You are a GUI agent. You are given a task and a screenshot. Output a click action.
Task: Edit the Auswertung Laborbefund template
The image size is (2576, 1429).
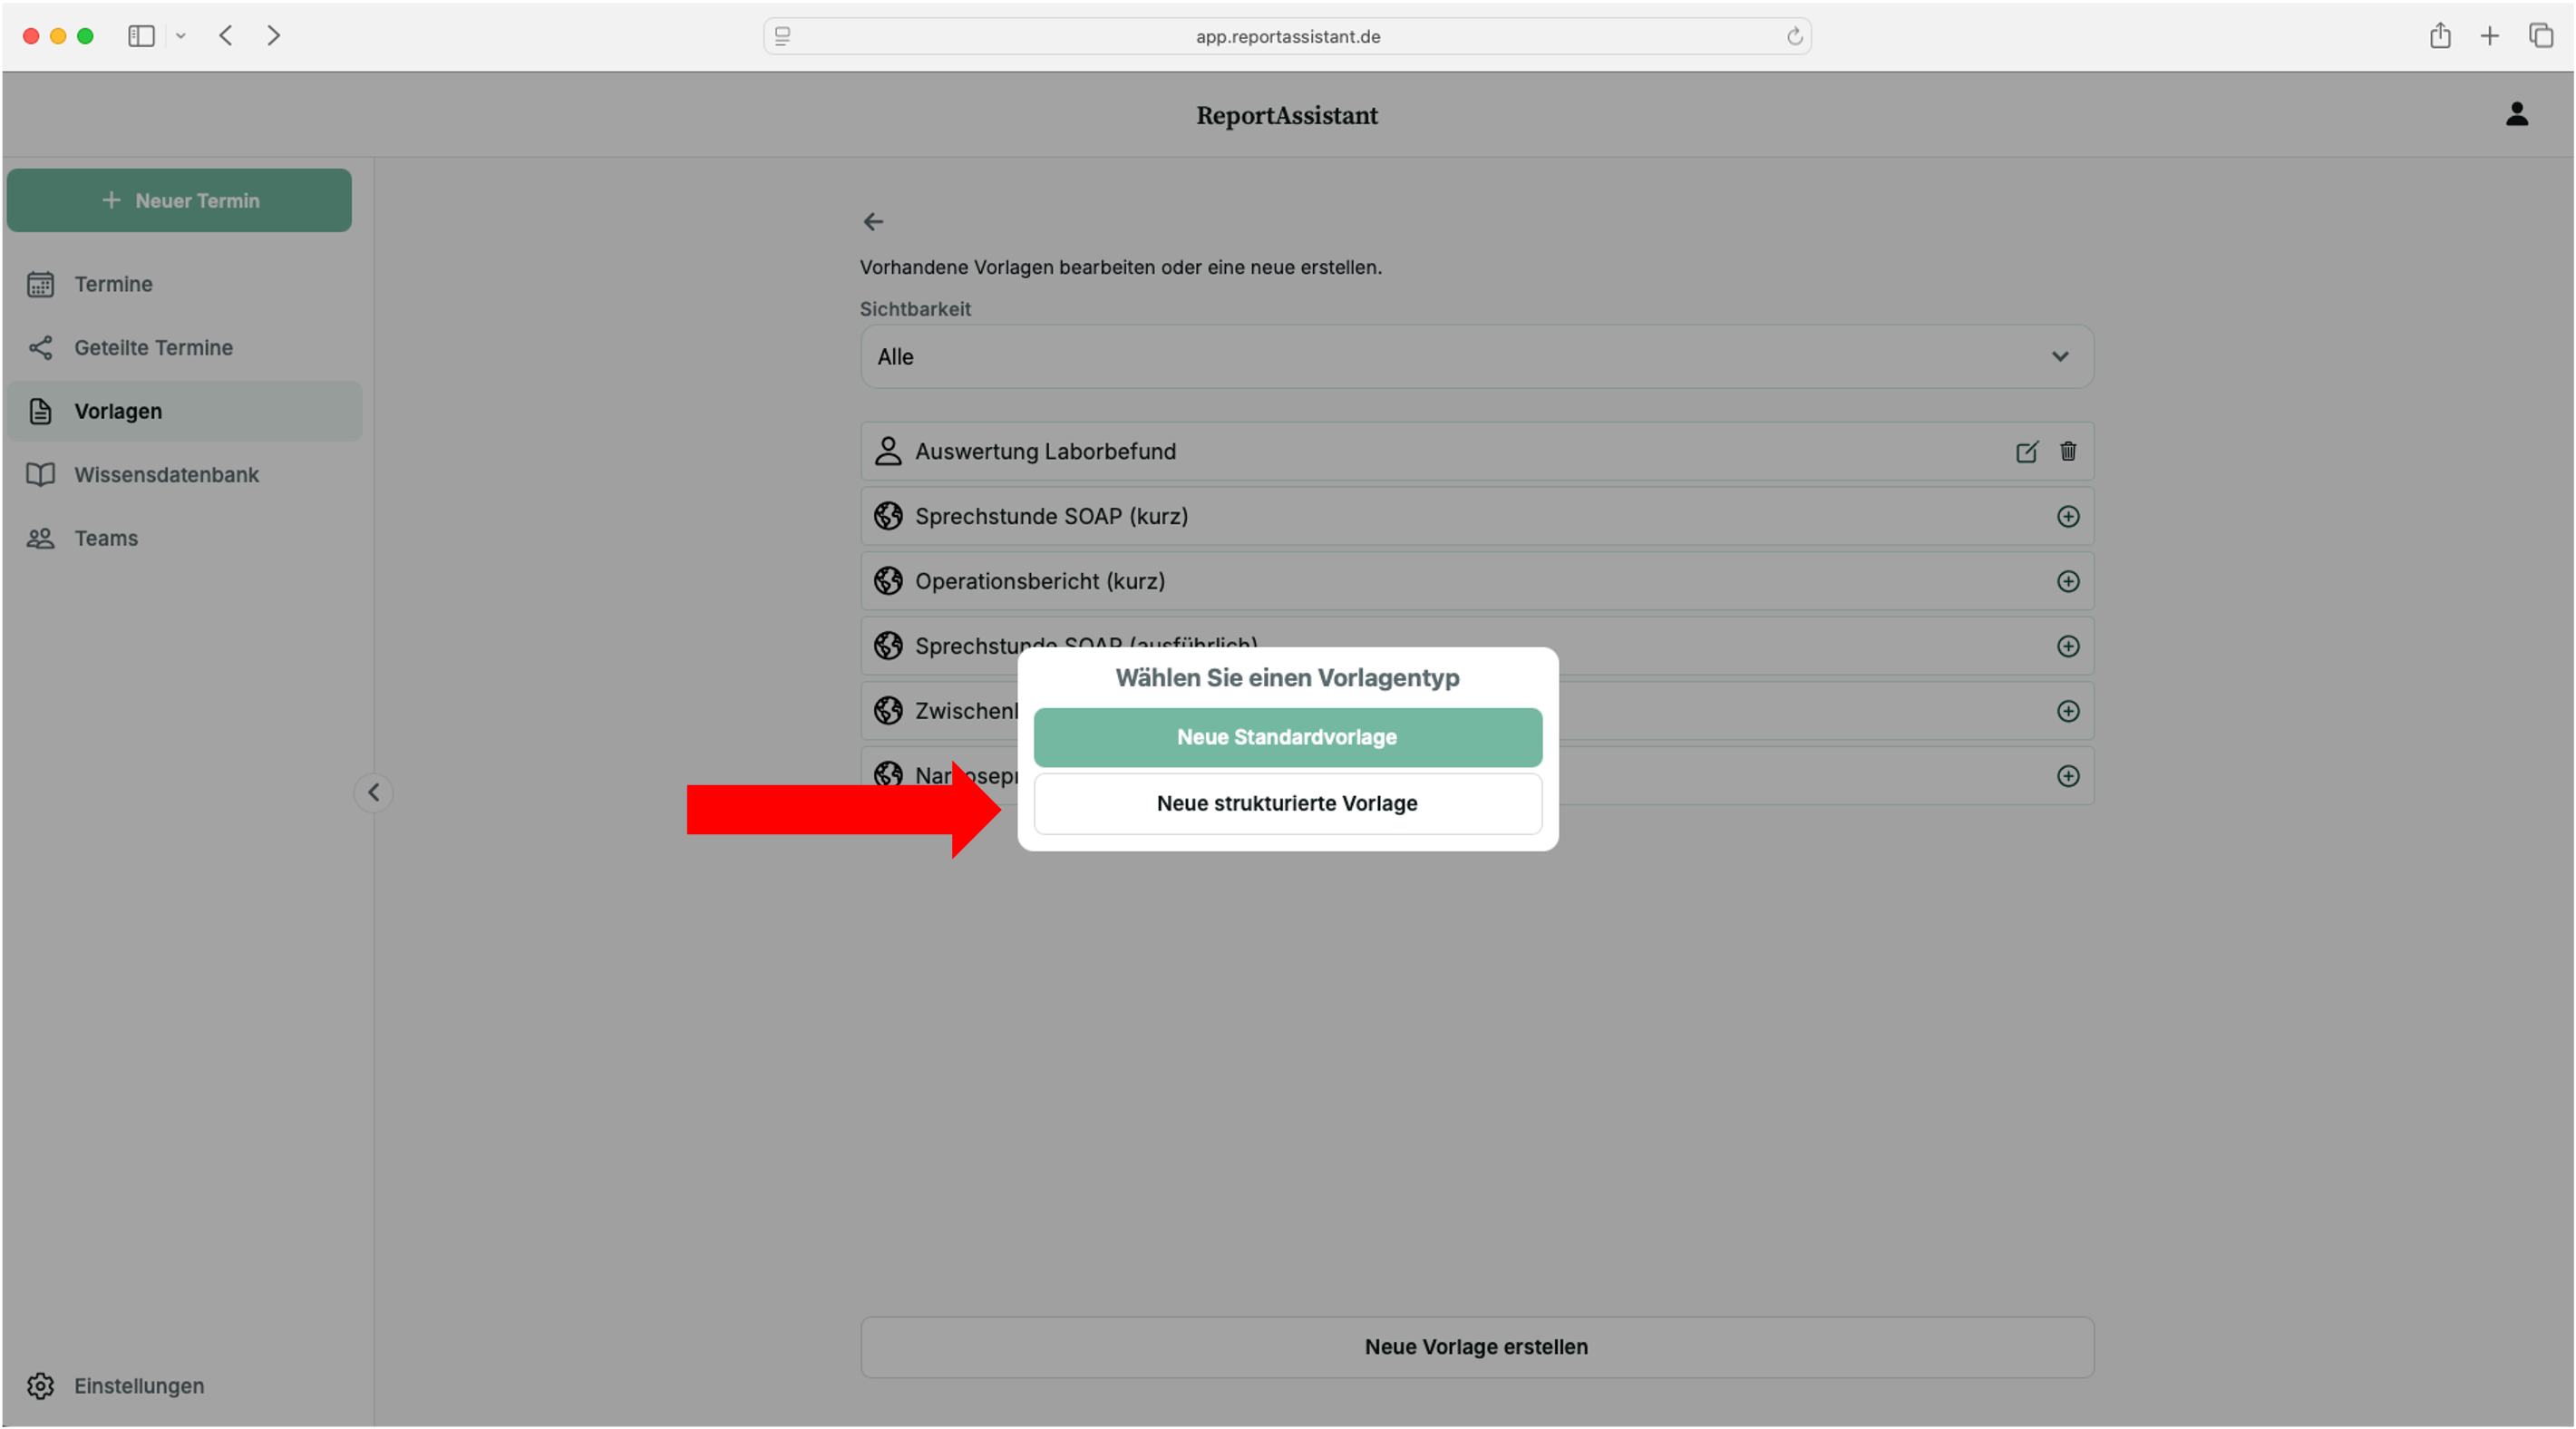click(x=2026, y=451)
